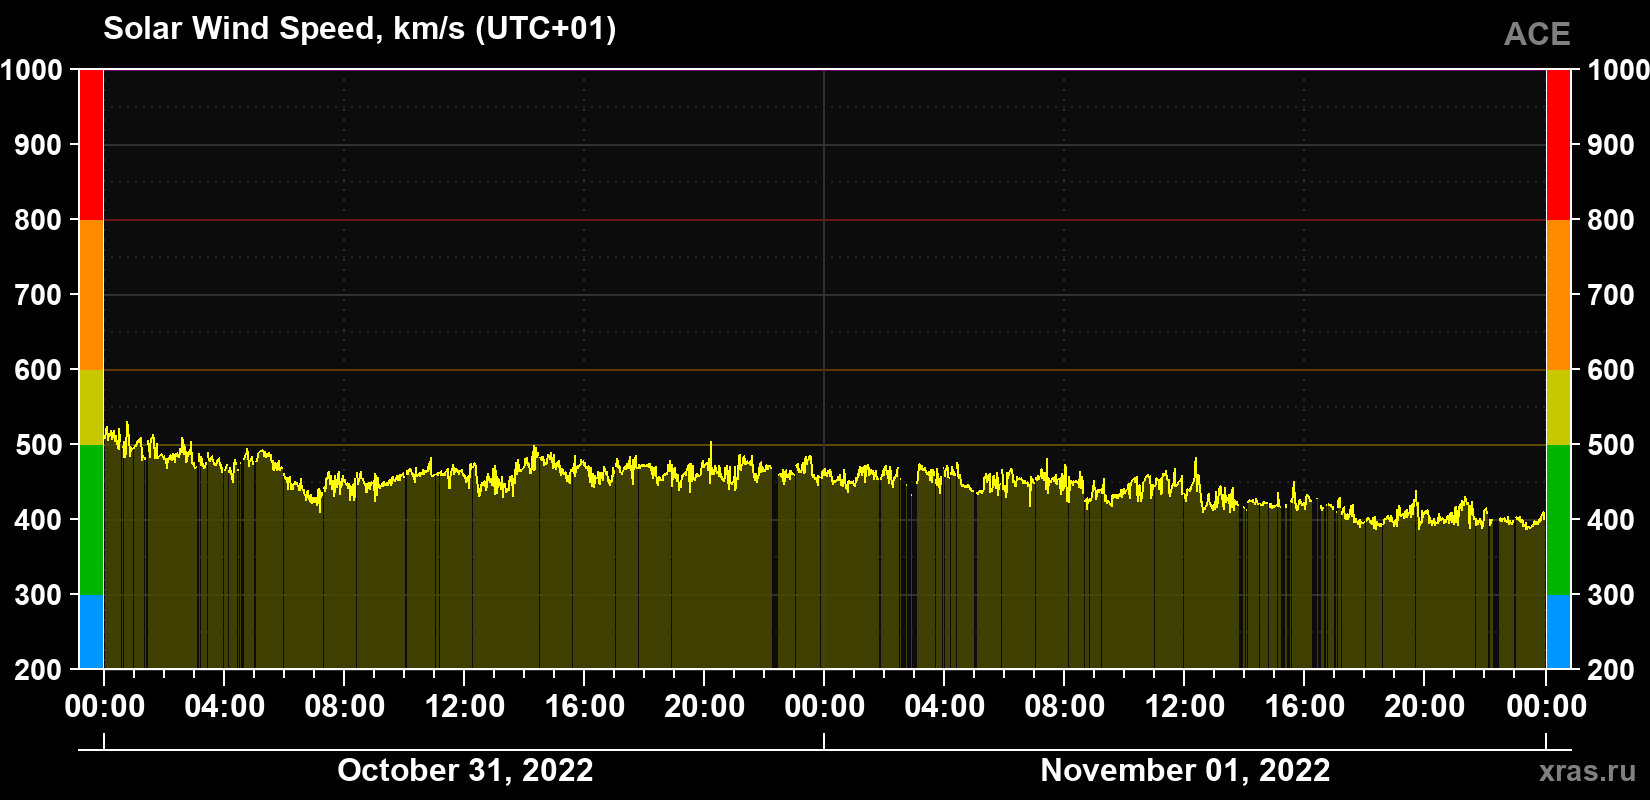Click the red segment on left color scale
This screenshot has height=800, width=1650.
(91, 145)
